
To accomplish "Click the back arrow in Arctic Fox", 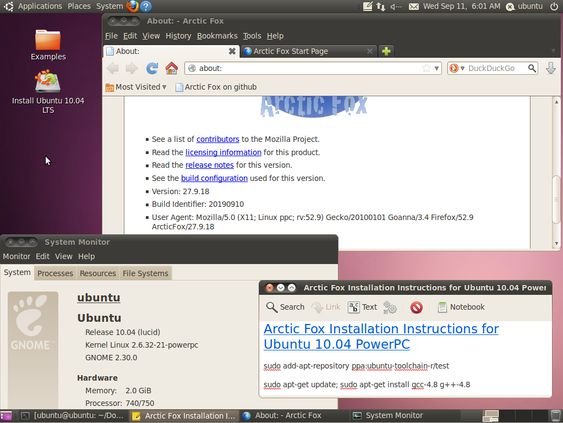I will coord(113,68).
